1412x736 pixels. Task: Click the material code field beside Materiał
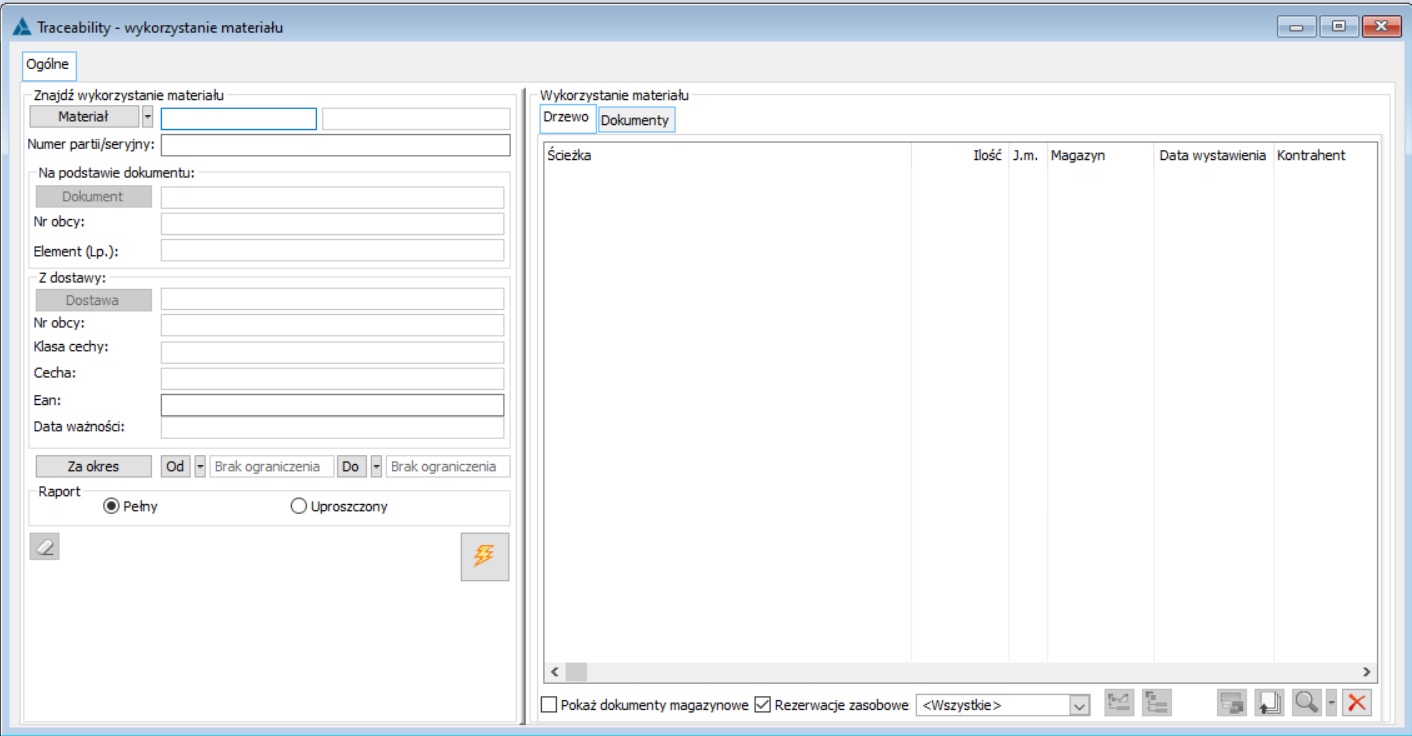tap(239, 119)
